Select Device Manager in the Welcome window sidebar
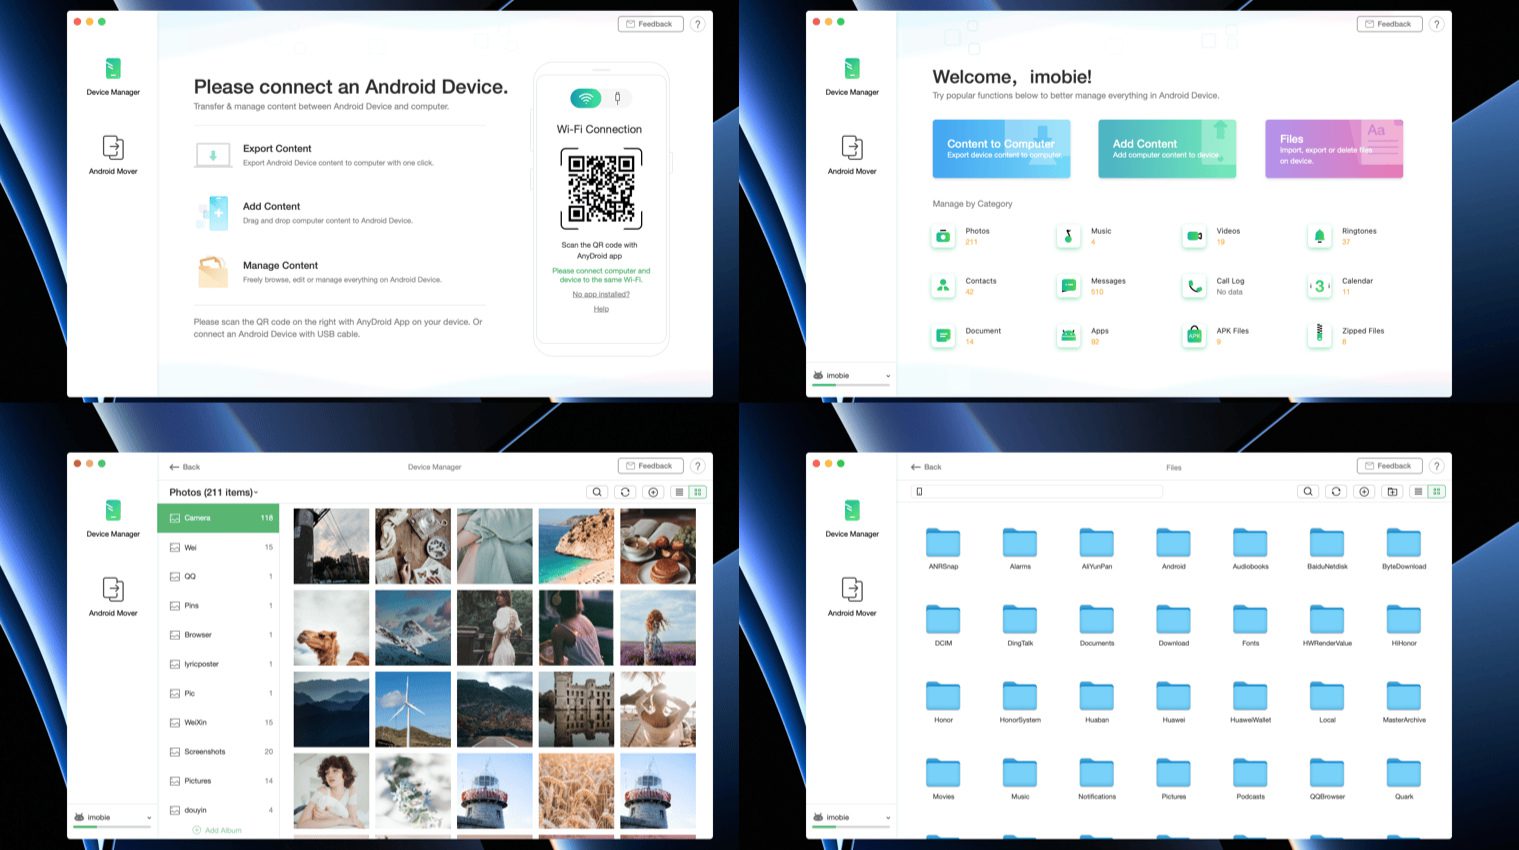 click(852, 76)
